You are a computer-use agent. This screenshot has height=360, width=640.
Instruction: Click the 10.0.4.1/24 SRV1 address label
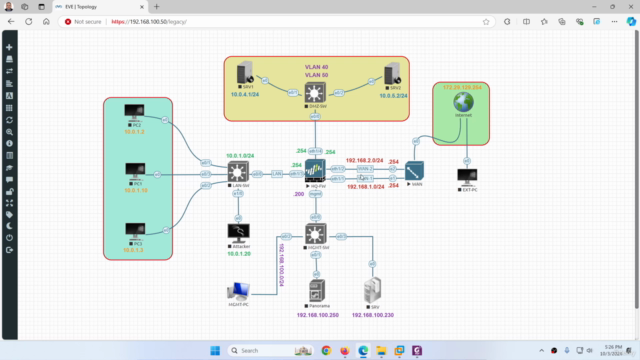pyautogui.click(x=245, y=94)
